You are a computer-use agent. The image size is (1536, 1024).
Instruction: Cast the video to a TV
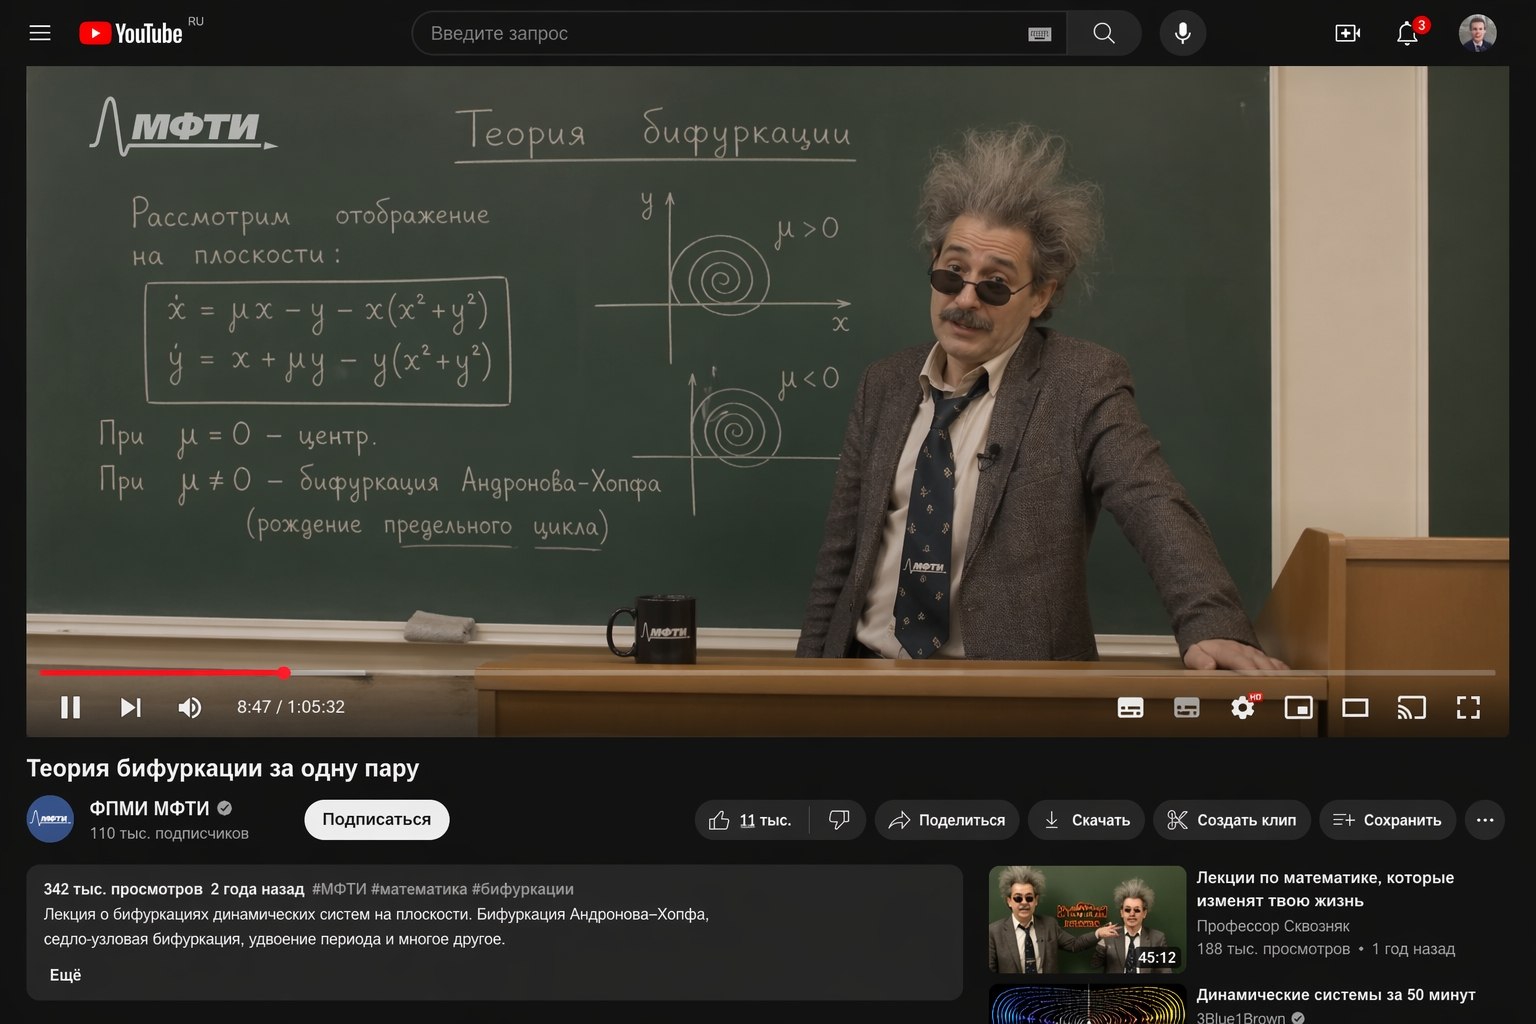(x=1411, y=708)
